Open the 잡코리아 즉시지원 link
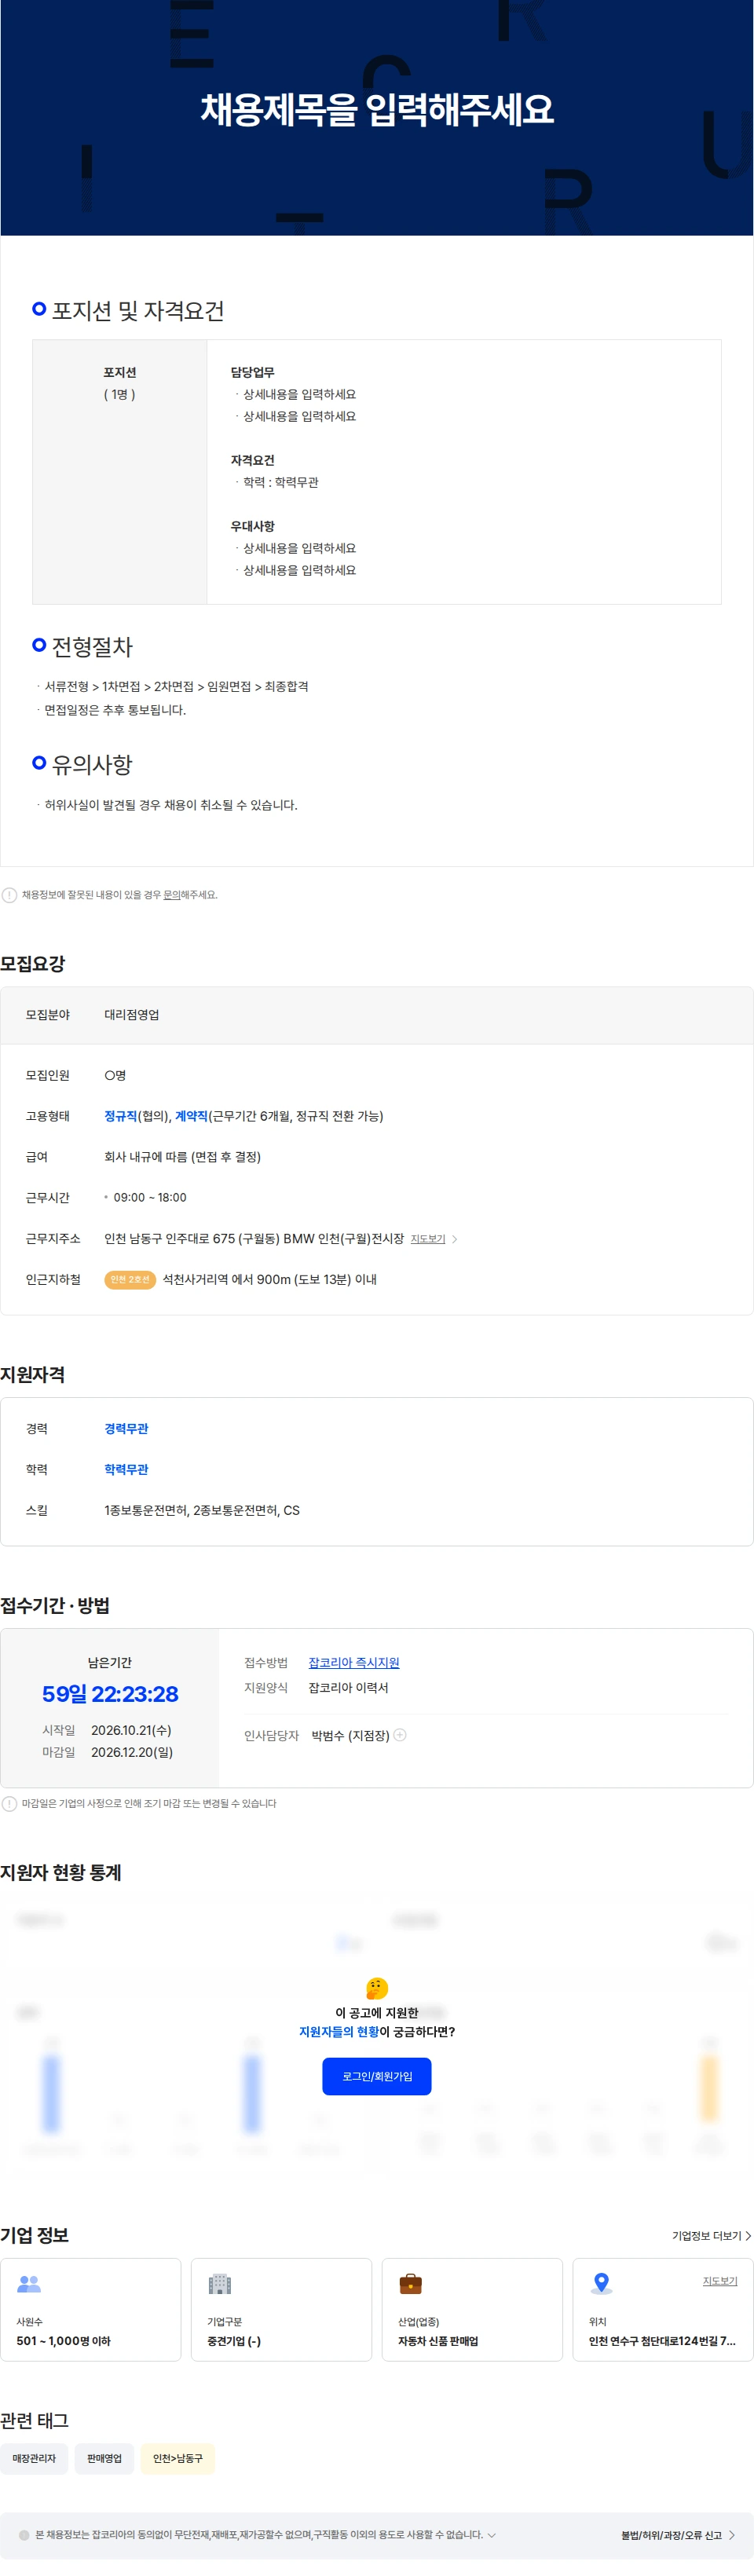The image size is (754, 2576). pyautogui.click(x=353, y=1662)
